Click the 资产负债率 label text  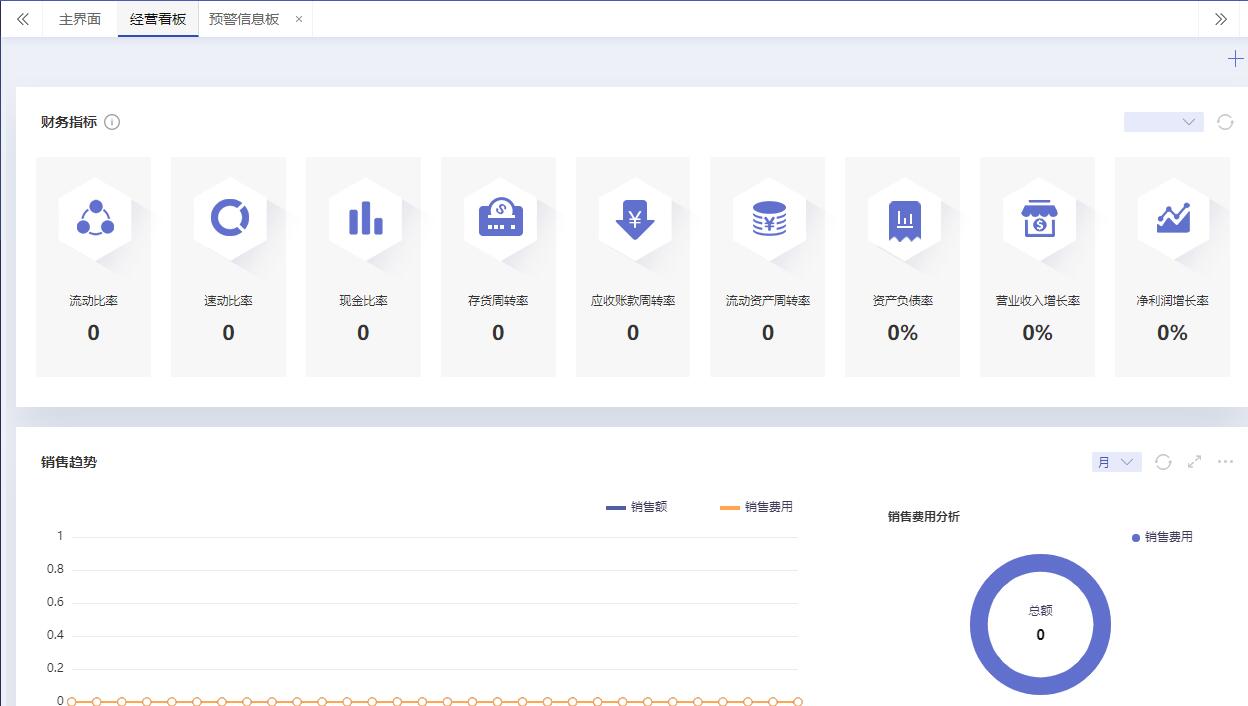click(x=903, y=301)
